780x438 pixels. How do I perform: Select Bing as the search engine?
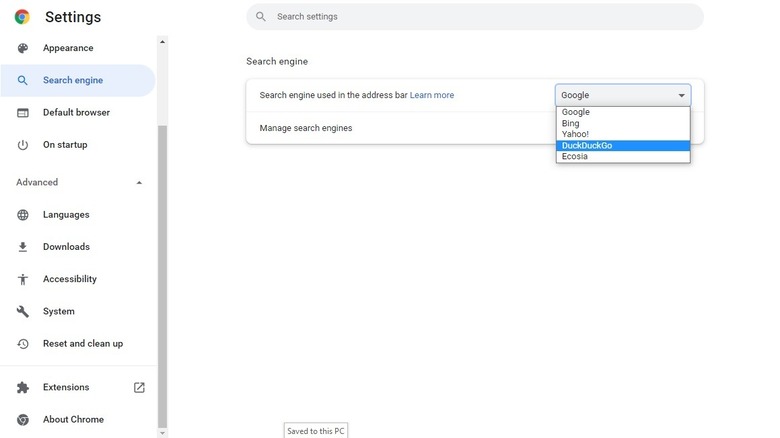point(622,124)
